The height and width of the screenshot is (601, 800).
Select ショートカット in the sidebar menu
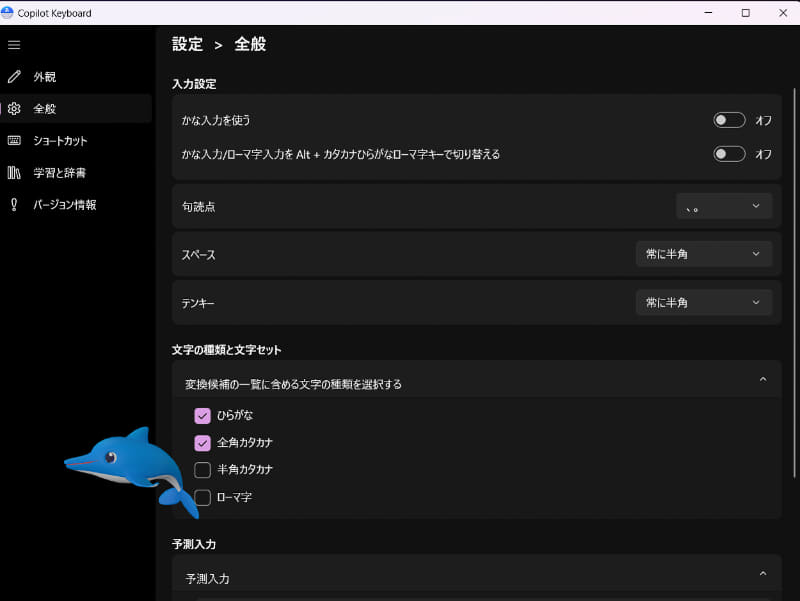66,140
